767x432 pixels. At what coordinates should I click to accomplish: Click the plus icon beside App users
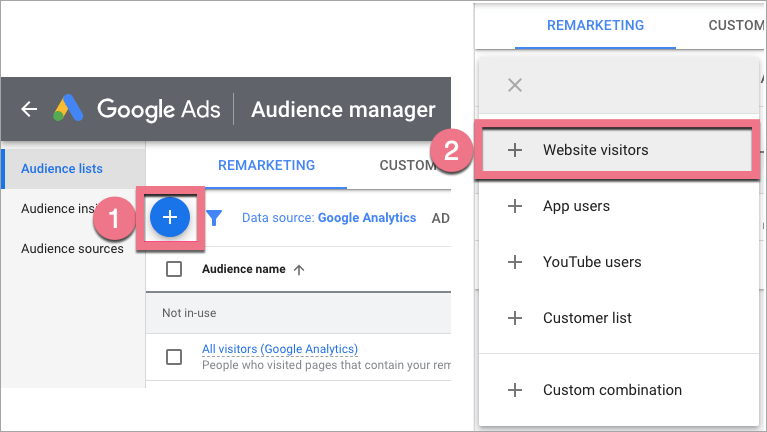coord(515,206)
